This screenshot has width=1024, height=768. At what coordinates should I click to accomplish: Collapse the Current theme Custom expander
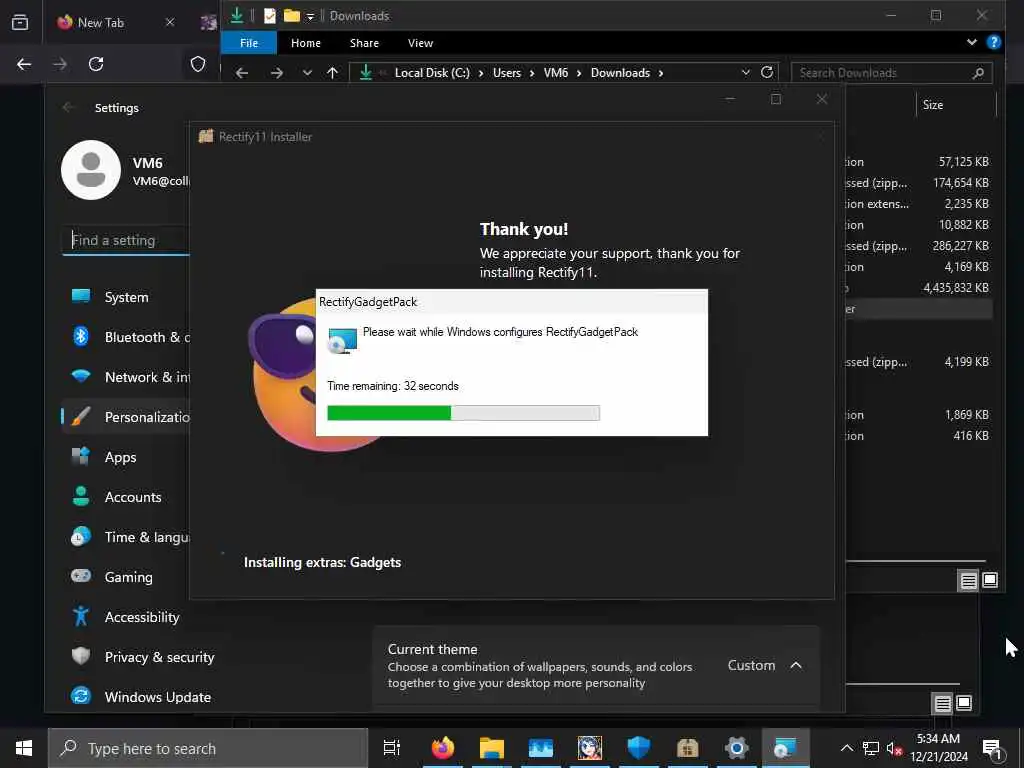tap(796, 665)
